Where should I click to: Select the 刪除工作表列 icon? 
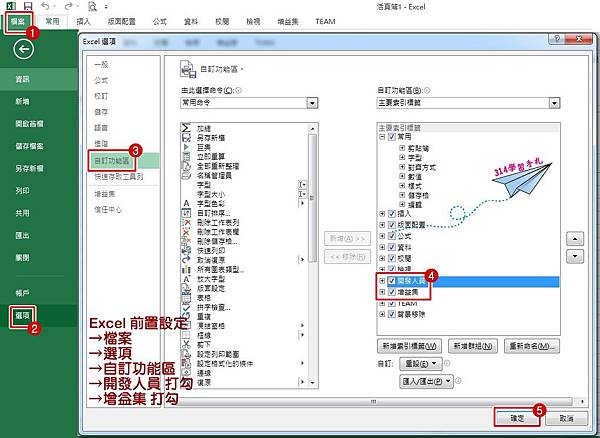tap(186, 222)
